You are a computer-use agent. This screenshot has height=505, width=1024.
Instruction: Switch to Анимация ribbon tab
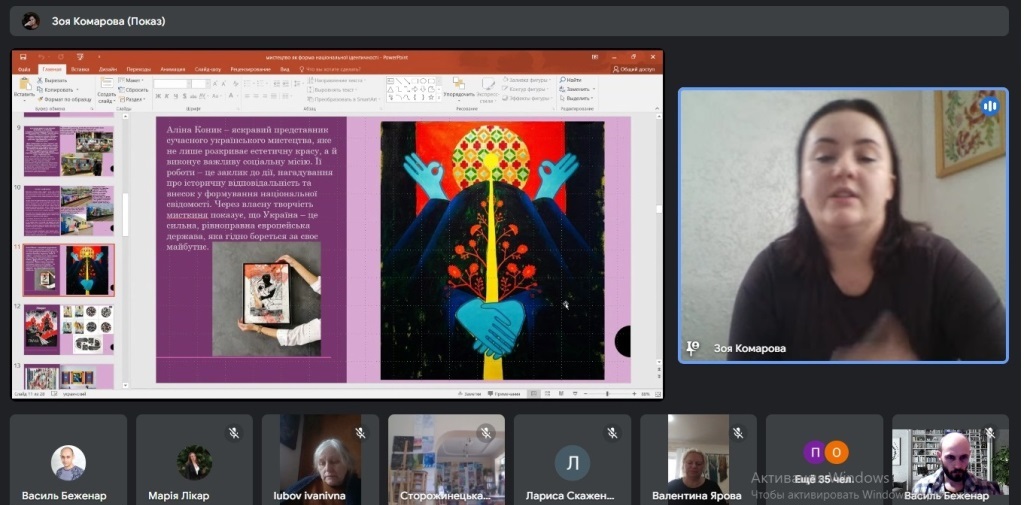pyautogui.click(x=172, y=69)
